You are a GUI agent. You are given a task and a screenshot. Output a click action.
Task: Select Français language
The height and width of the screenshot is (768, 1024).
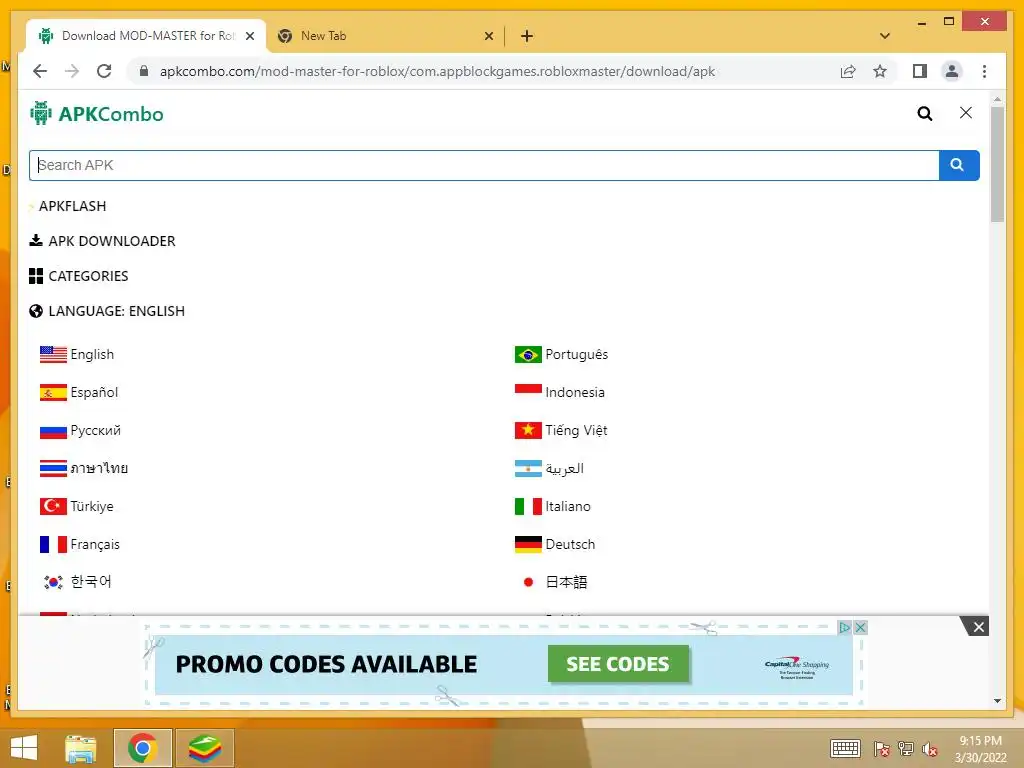(80, 544)
